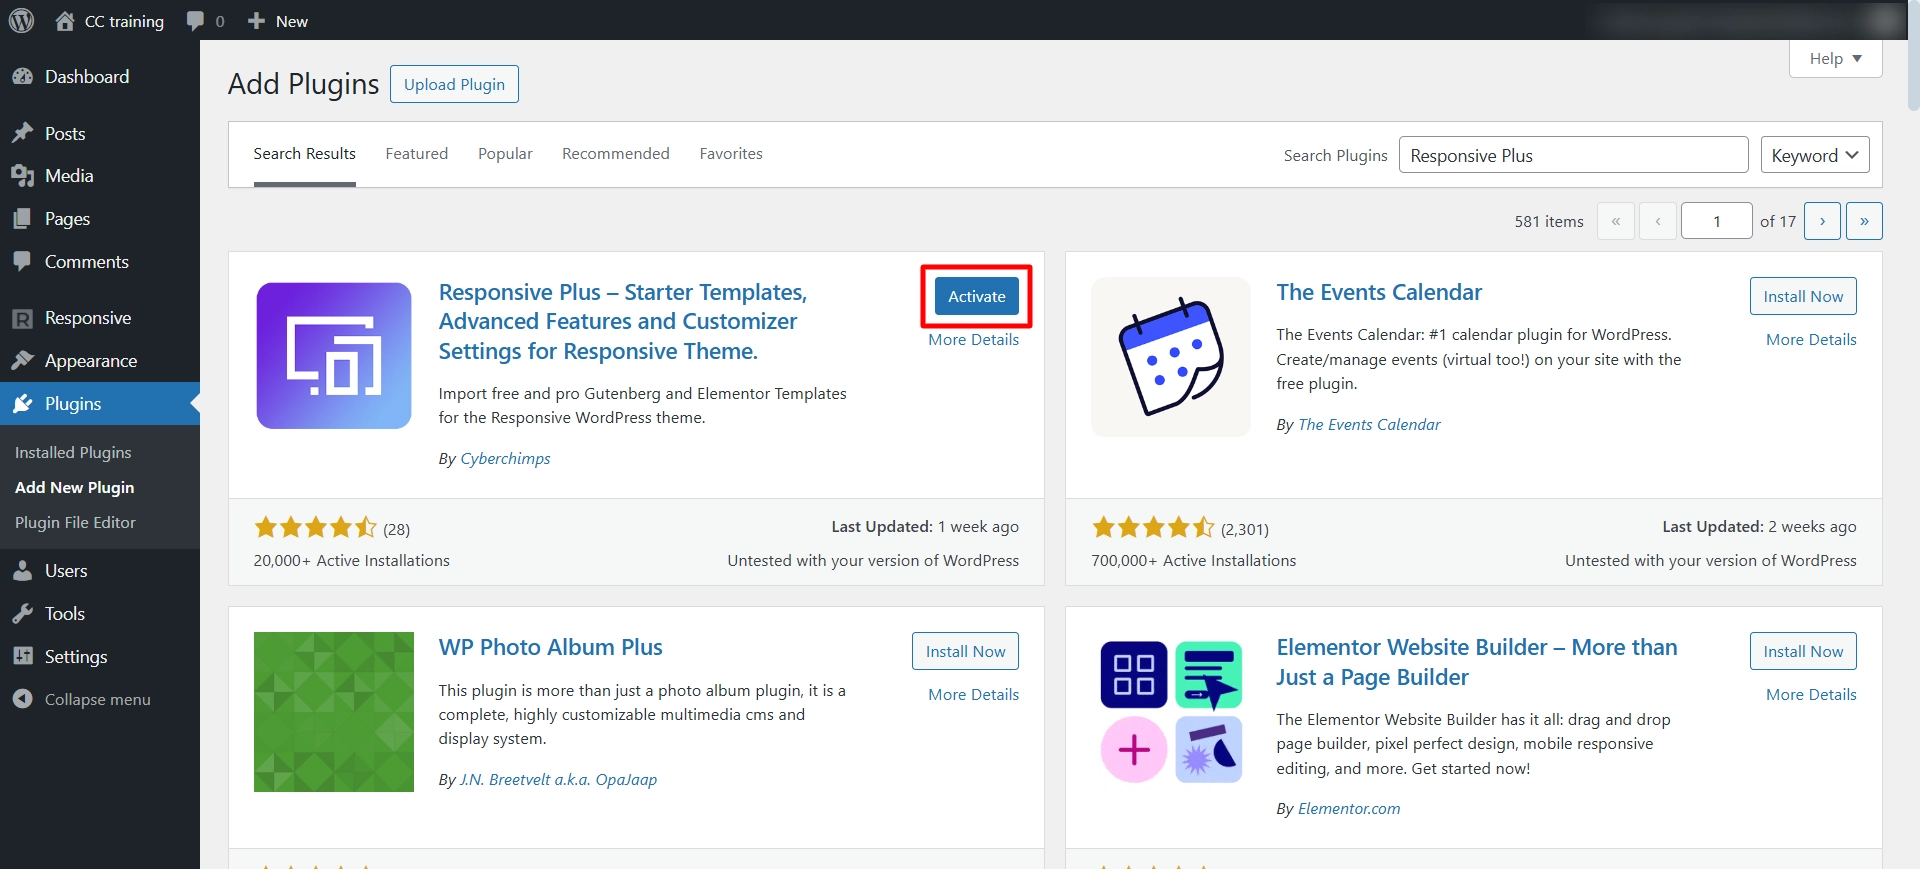The height and width of the screenshot is (869, 1920).
Task: Click The Events Calendar star rating
Action: coord(1153,528)
